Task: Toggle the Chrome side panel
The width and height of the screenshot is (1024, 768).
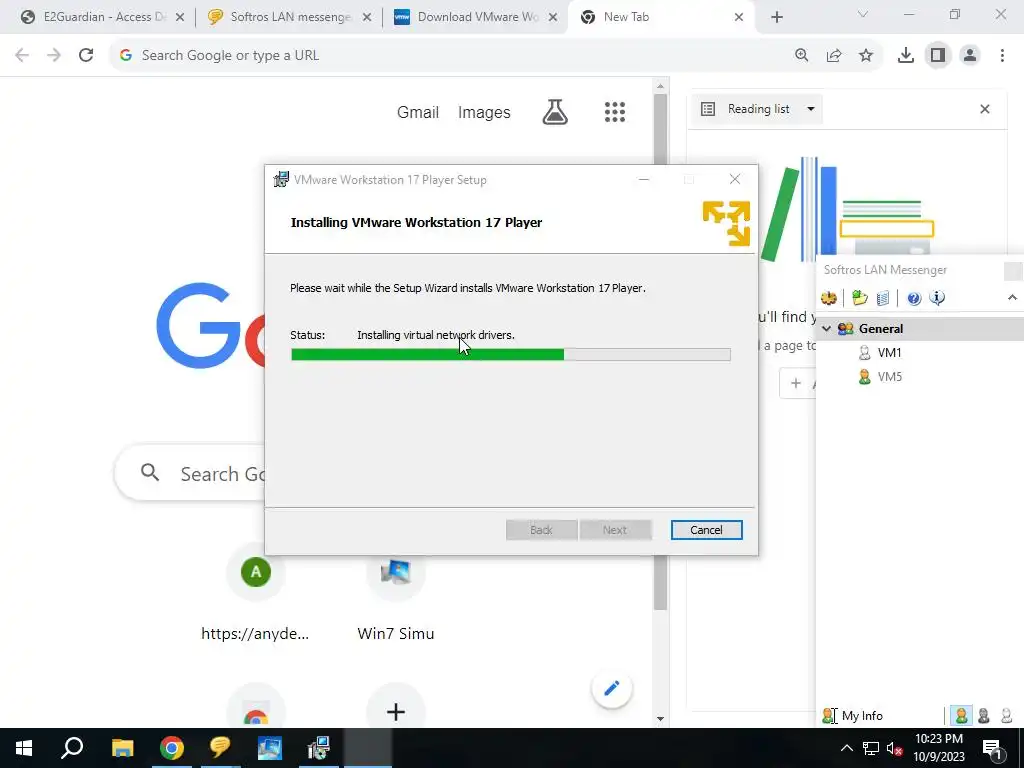Action: (x=938, y=56)
